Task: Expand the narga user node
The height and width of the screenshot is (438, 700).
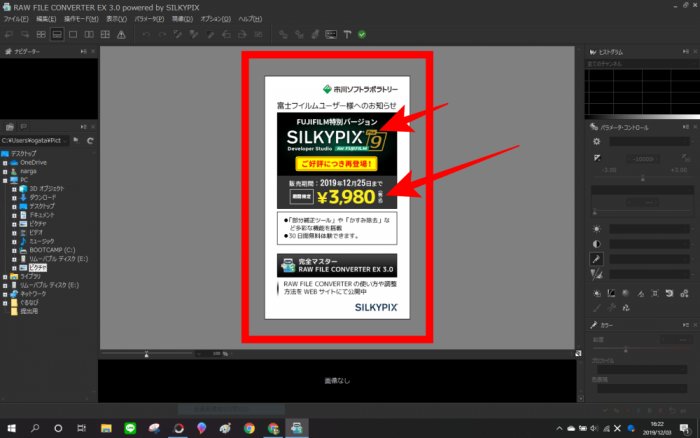Action: click(x=5, y=171)
